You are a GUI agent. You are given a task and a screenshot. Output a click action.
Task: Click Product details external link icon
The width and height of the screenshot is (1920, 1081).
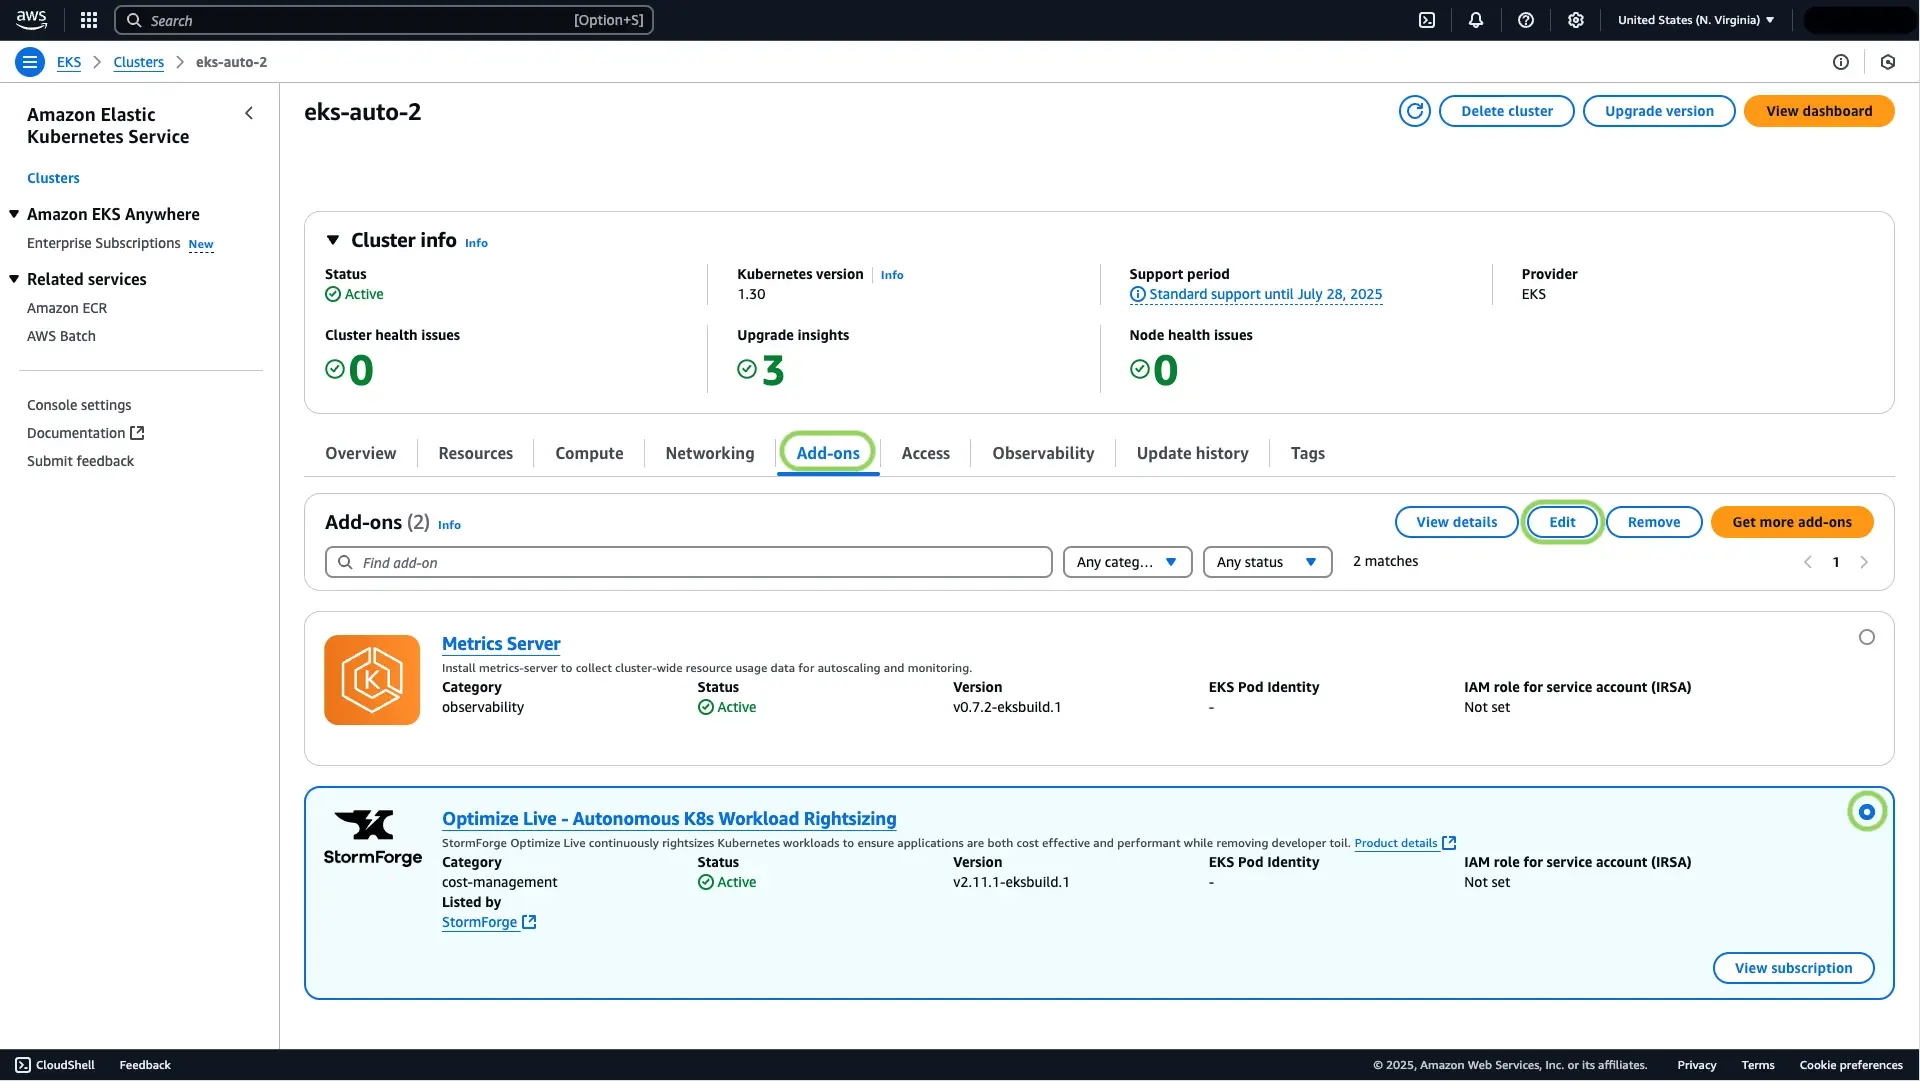[x=1449, y=843]
